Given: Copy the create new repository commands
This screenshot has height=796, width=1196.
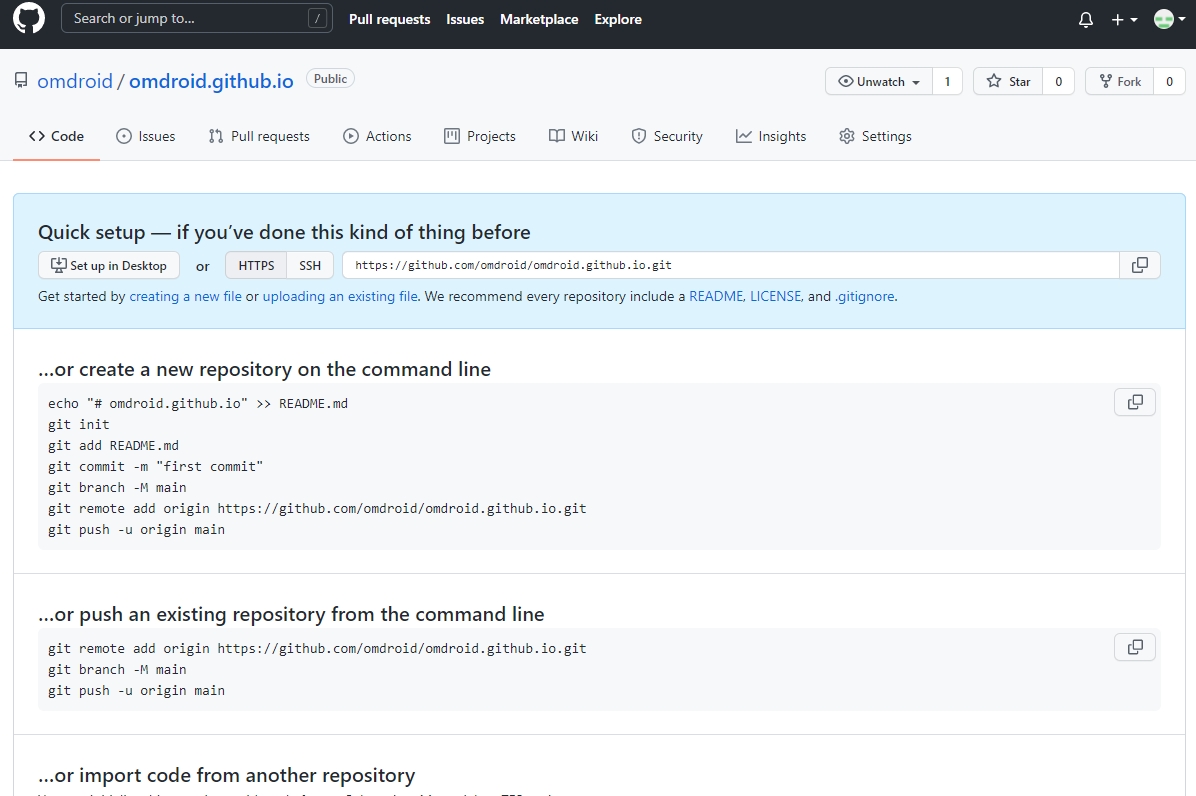Looking at the screenshot, I should pyautogui.click(x=1135, y=402).
